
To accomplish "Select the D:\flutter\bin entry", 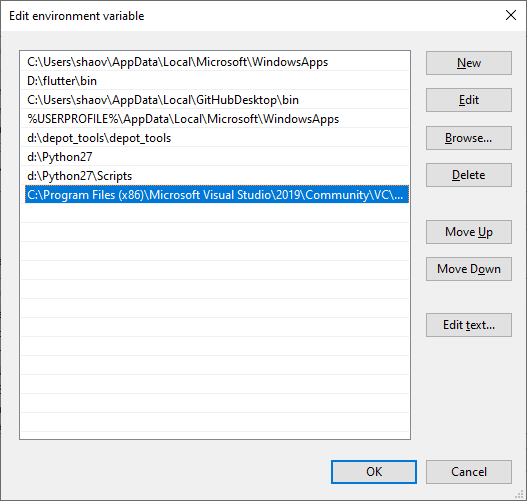I will 217,81.
